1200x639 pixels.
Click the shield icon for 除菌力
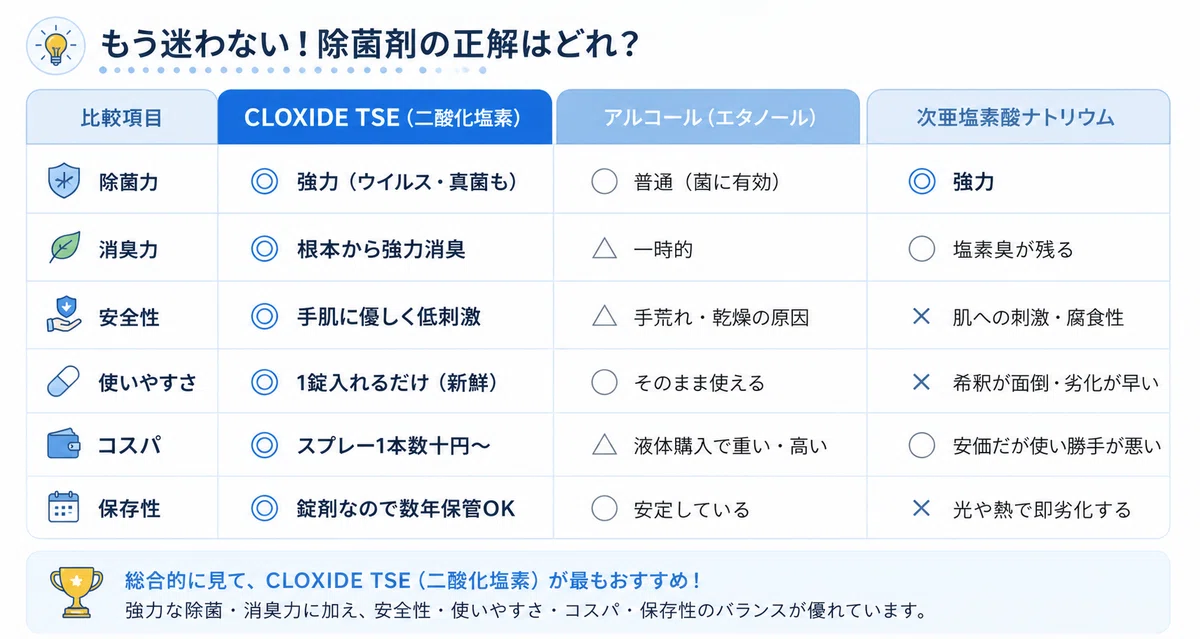(64, 182)
